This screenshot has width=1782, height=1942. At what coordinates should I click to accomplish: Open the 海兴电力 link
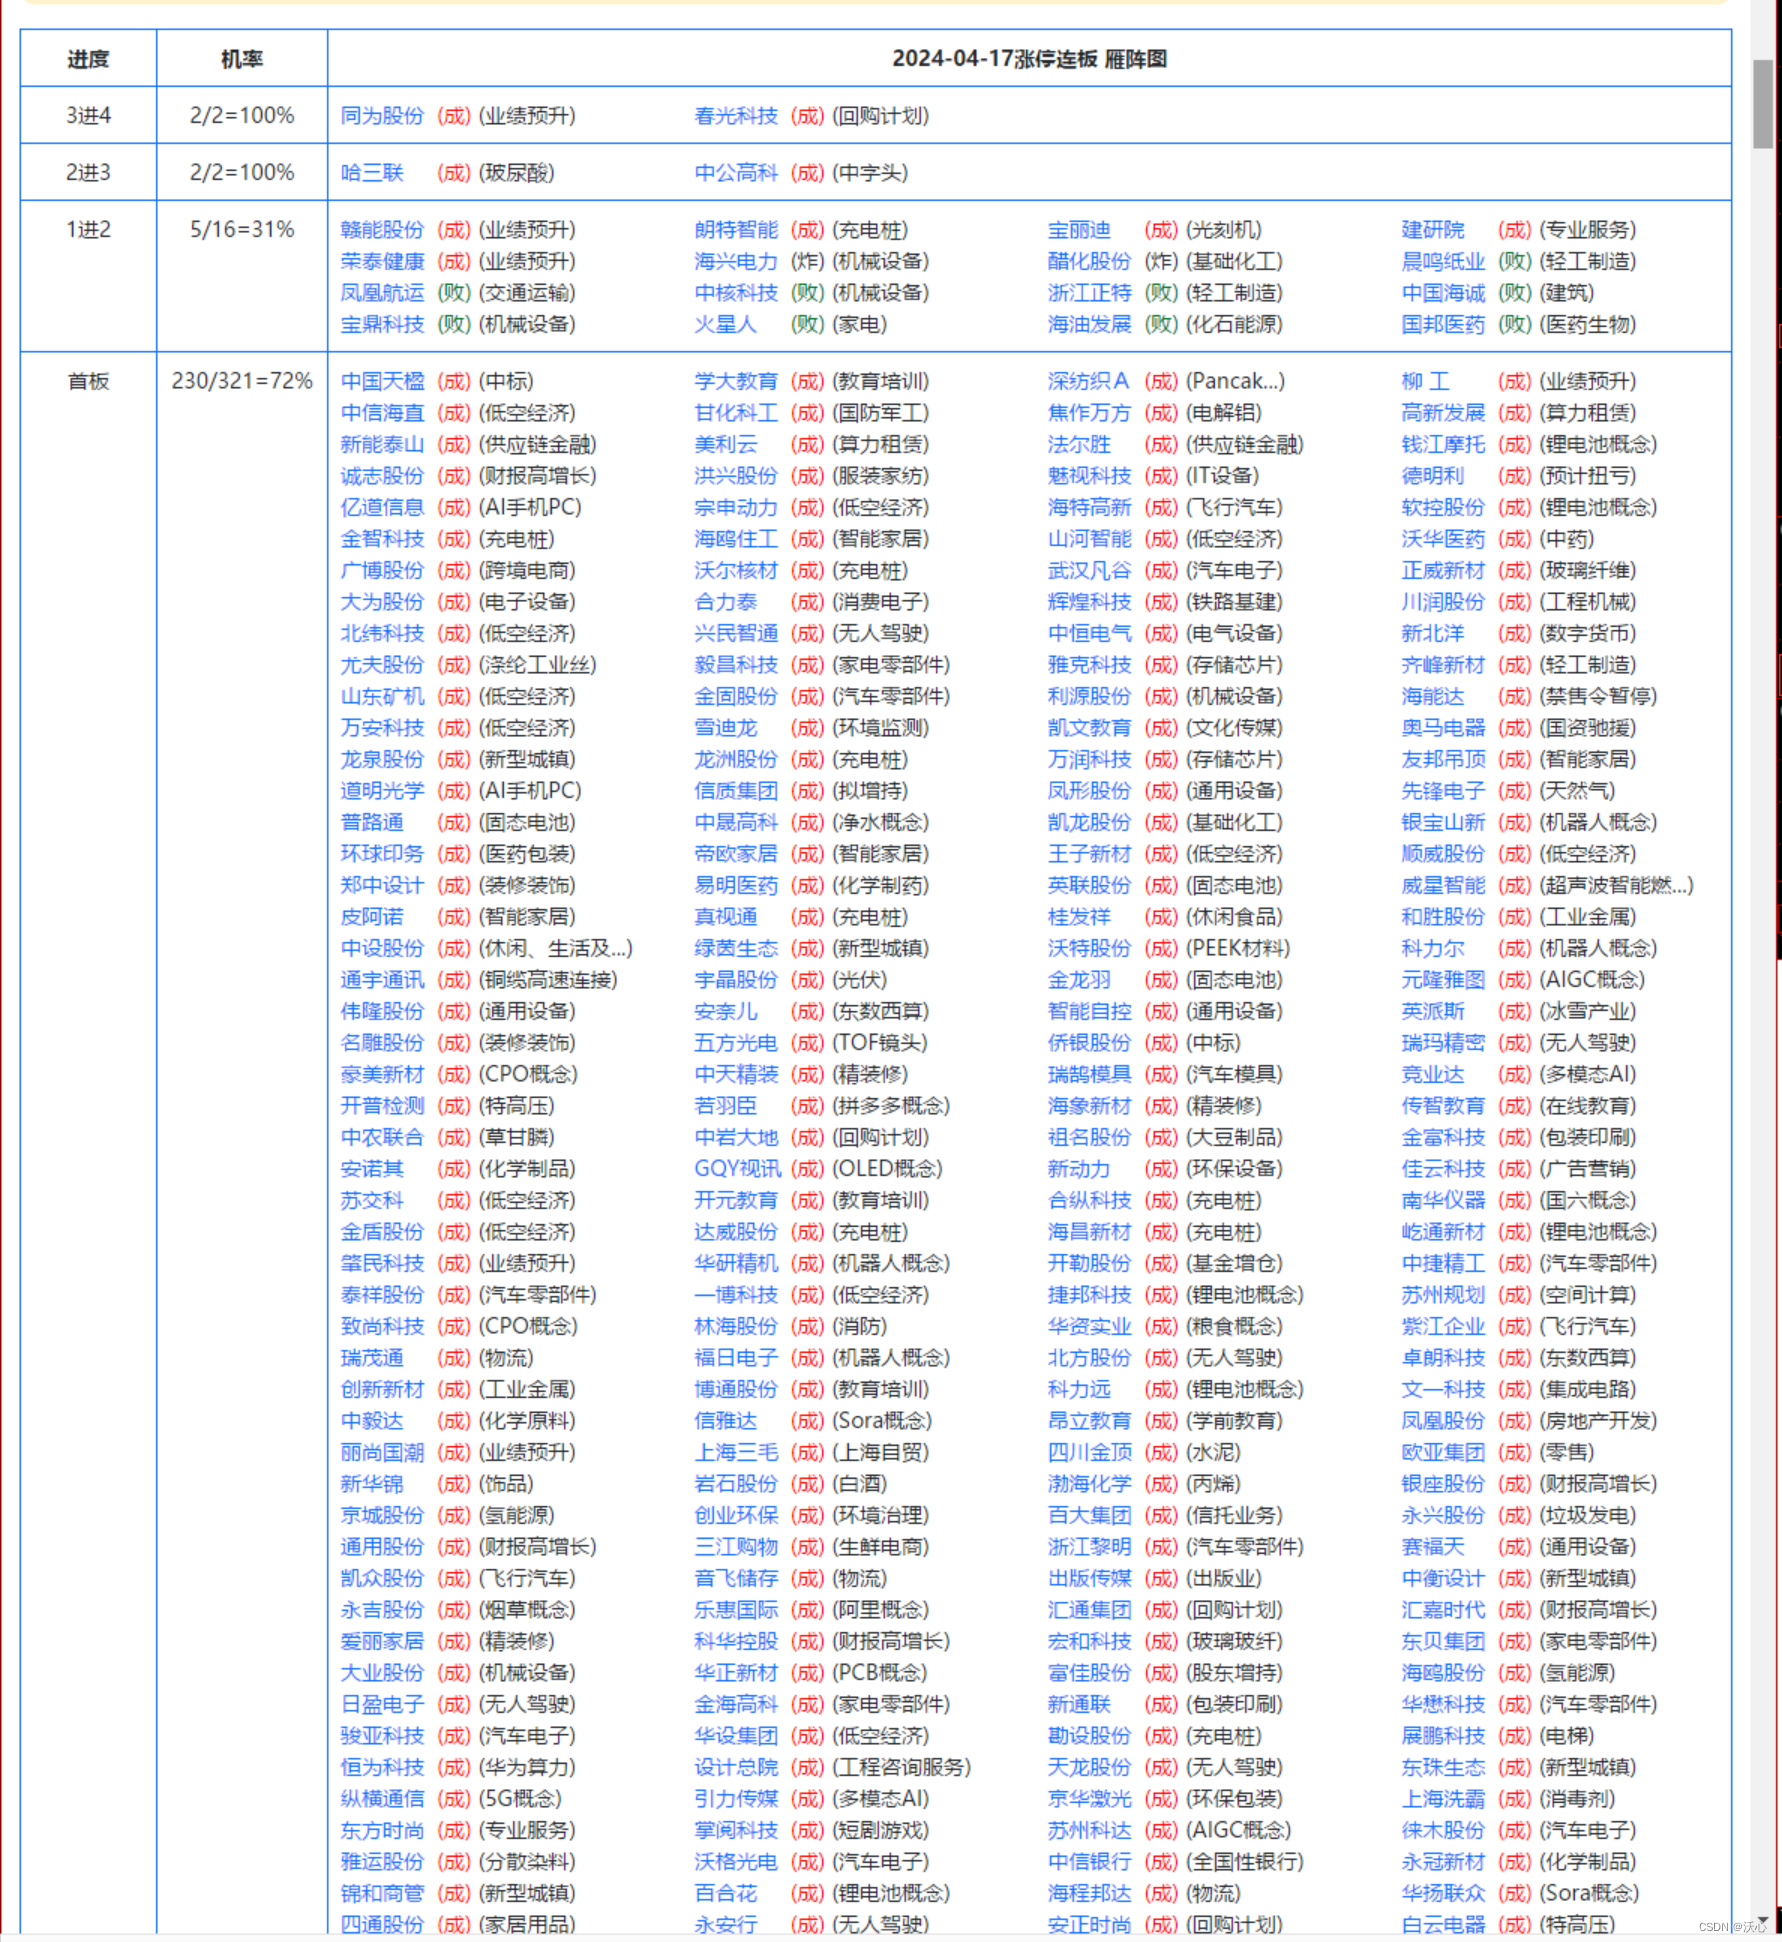(736, 261)
